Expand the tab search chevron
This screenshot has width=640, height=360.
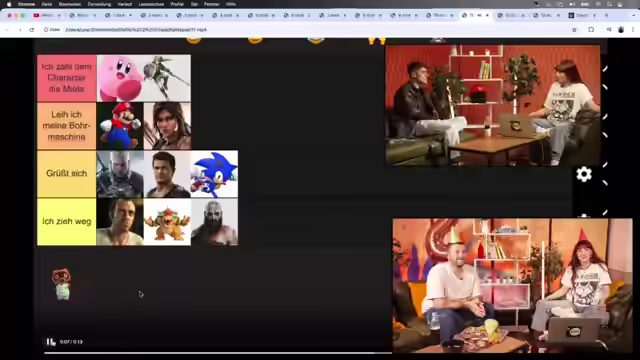(x=634, y=15)
